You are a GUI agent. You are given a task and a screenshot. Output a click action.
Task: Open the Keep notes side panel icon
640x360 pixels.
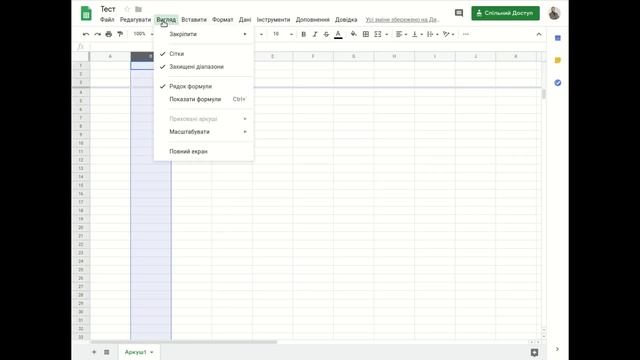(558, 60)
